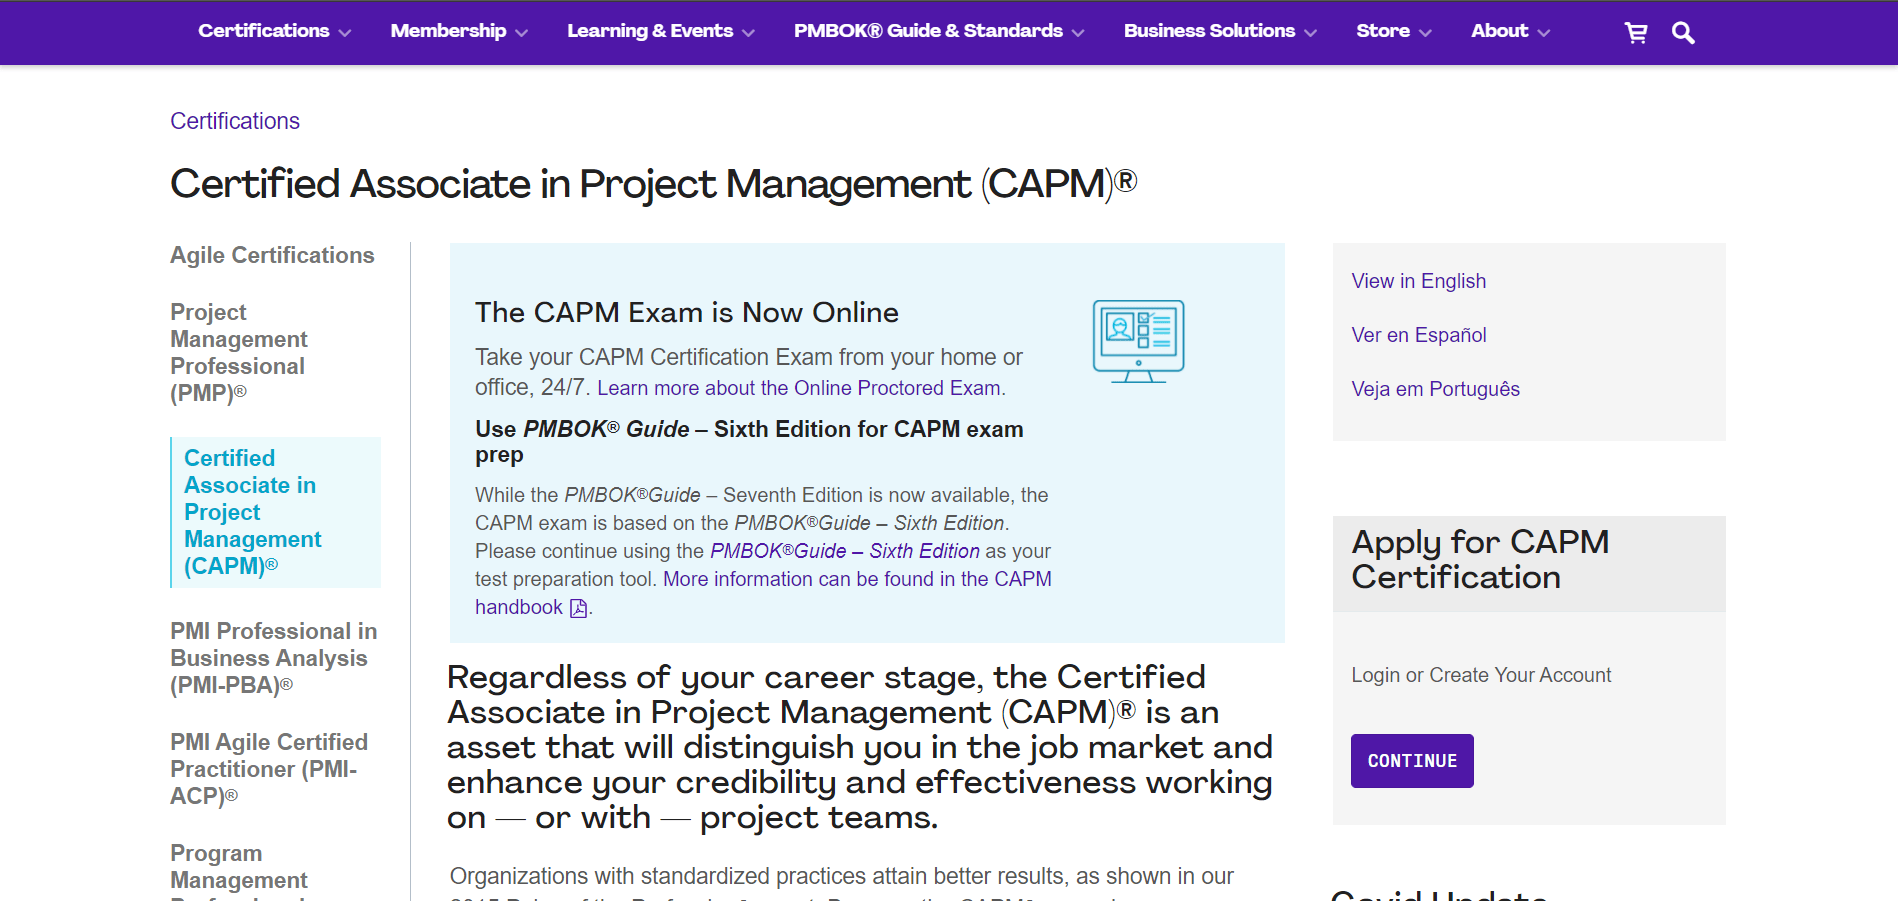
Task: Click 'The CAPM Exam is Now Online' heading
Action: pyautogui.click(x=687, y=313)
